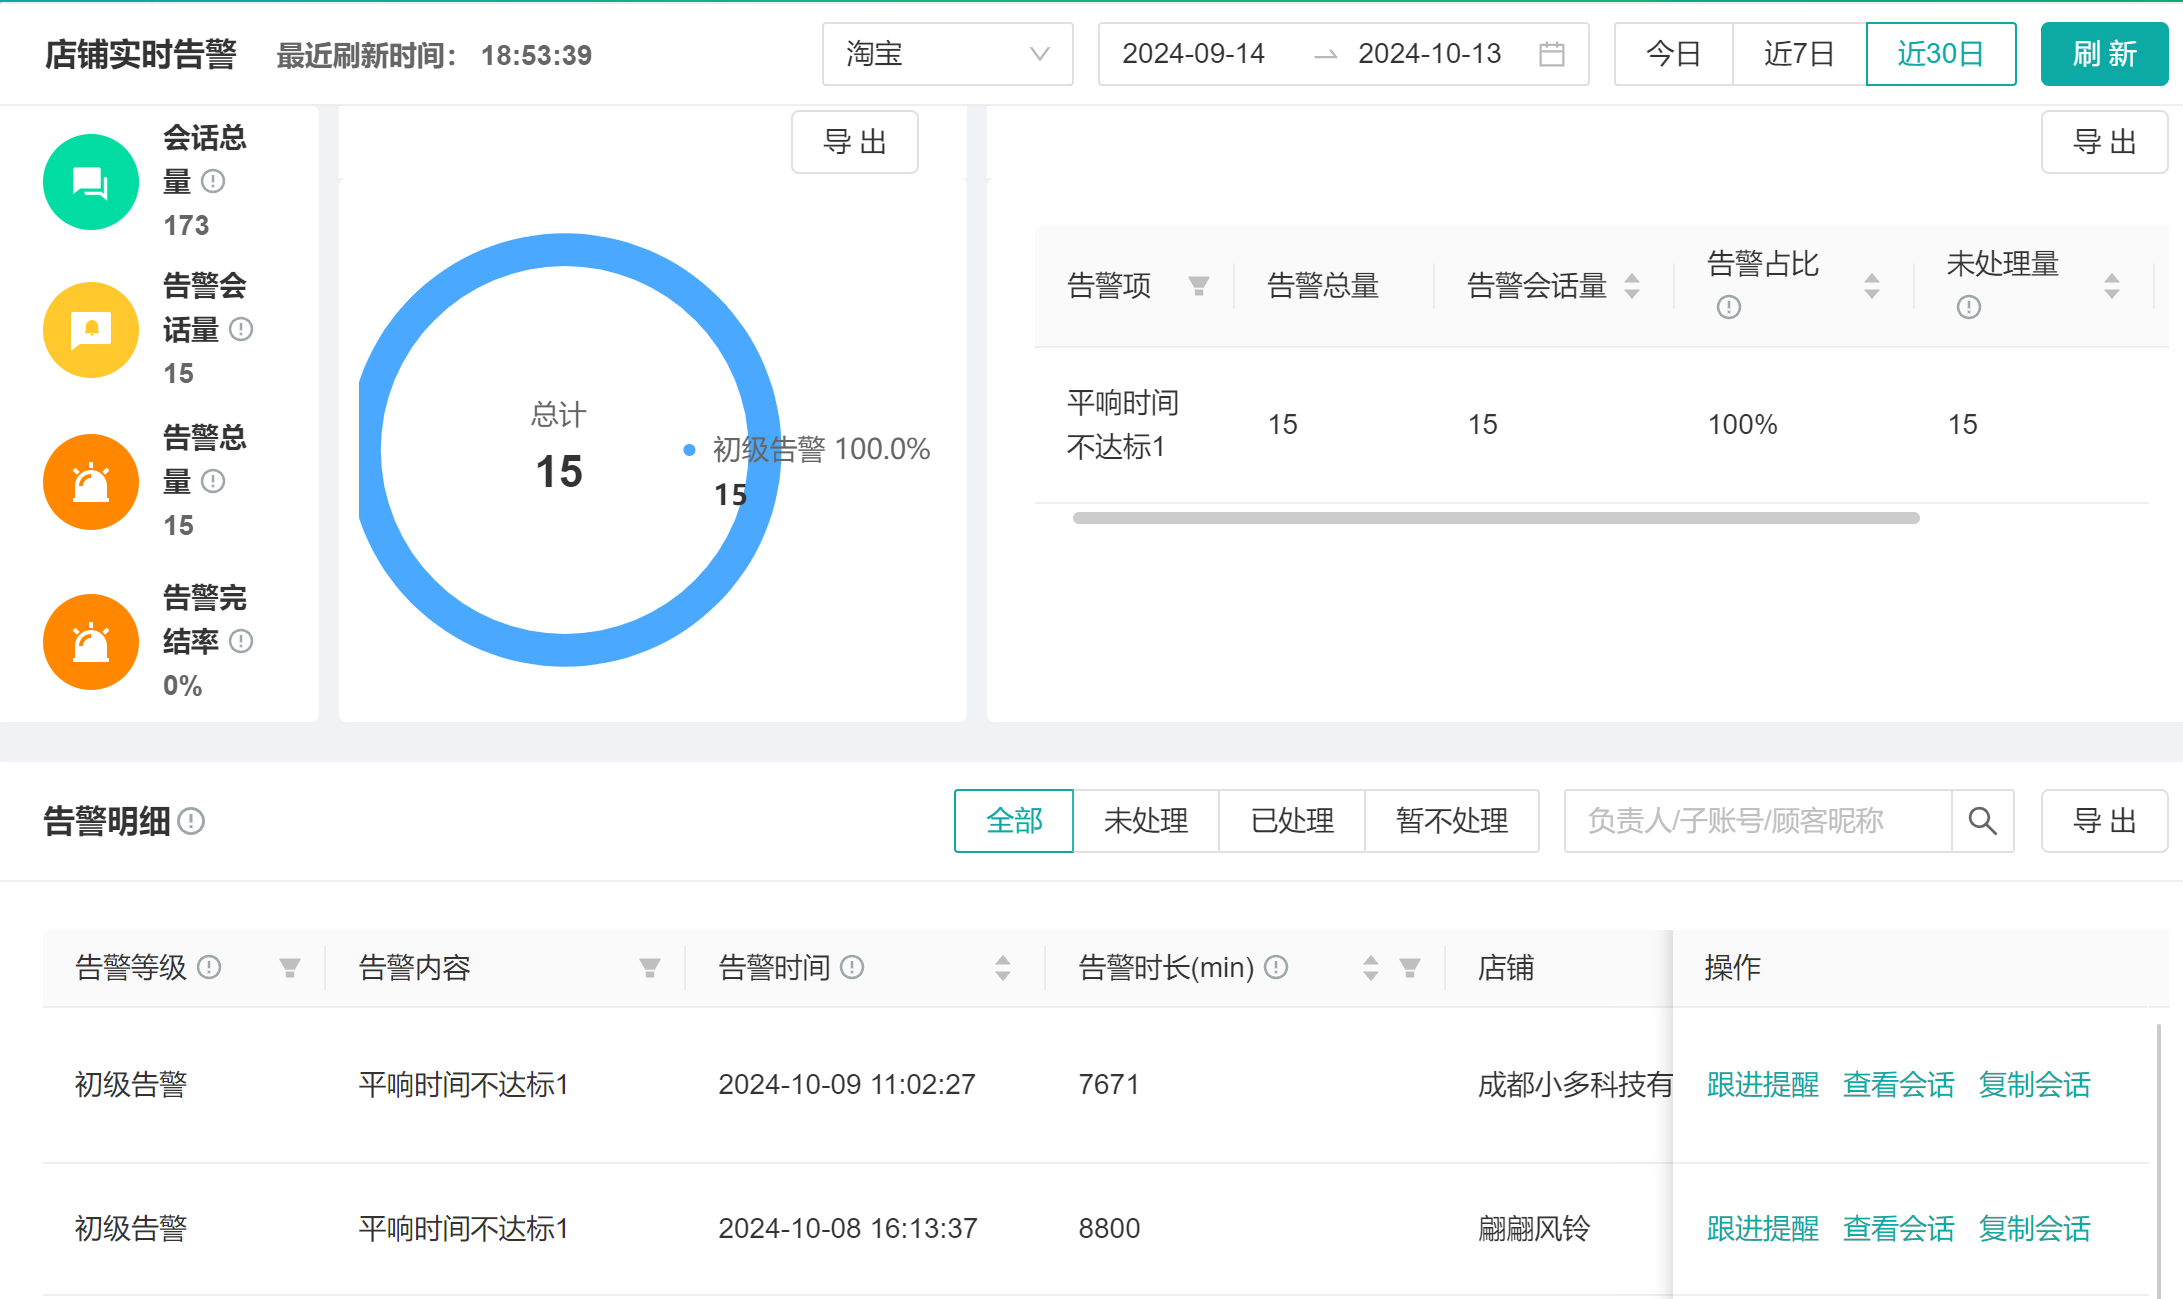Image resolution: width=2183 pixels, height=1299 pixels.
Task: Click calendar icon in date range picker
Action: click(x=1552, y=54)
